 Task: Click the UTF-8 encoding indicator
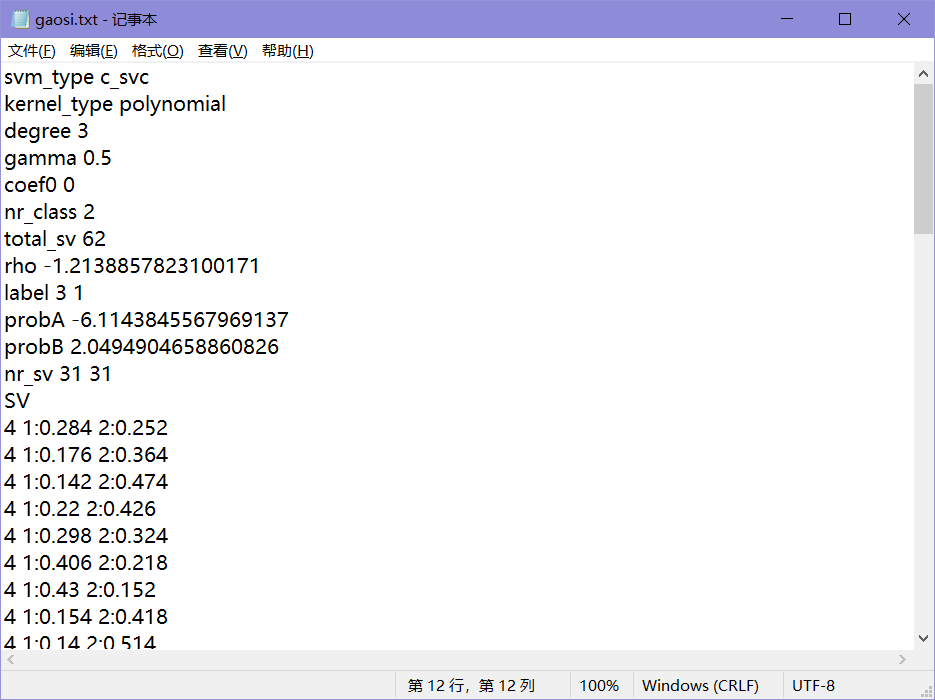pos(813,685)
